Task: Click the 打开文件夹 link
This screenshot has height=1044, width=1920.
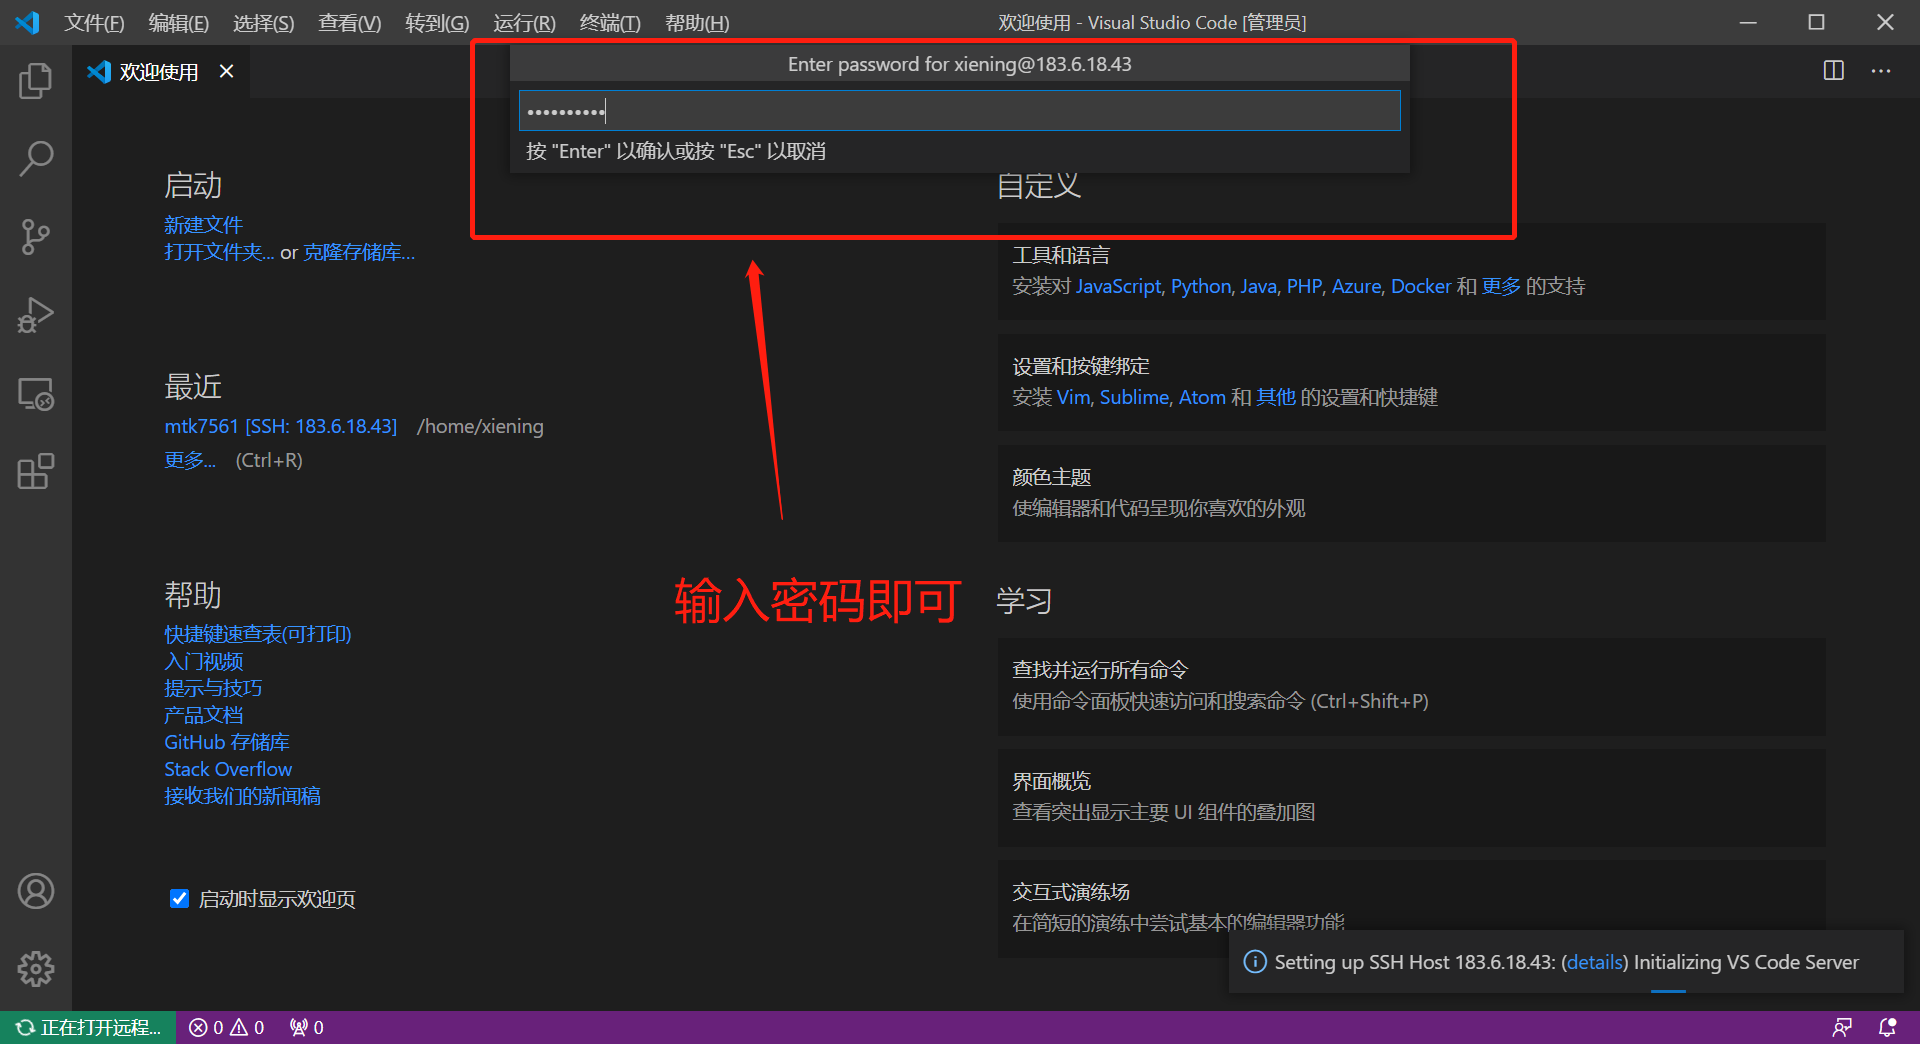Action: pyautogui.click(x=219, y=252)
